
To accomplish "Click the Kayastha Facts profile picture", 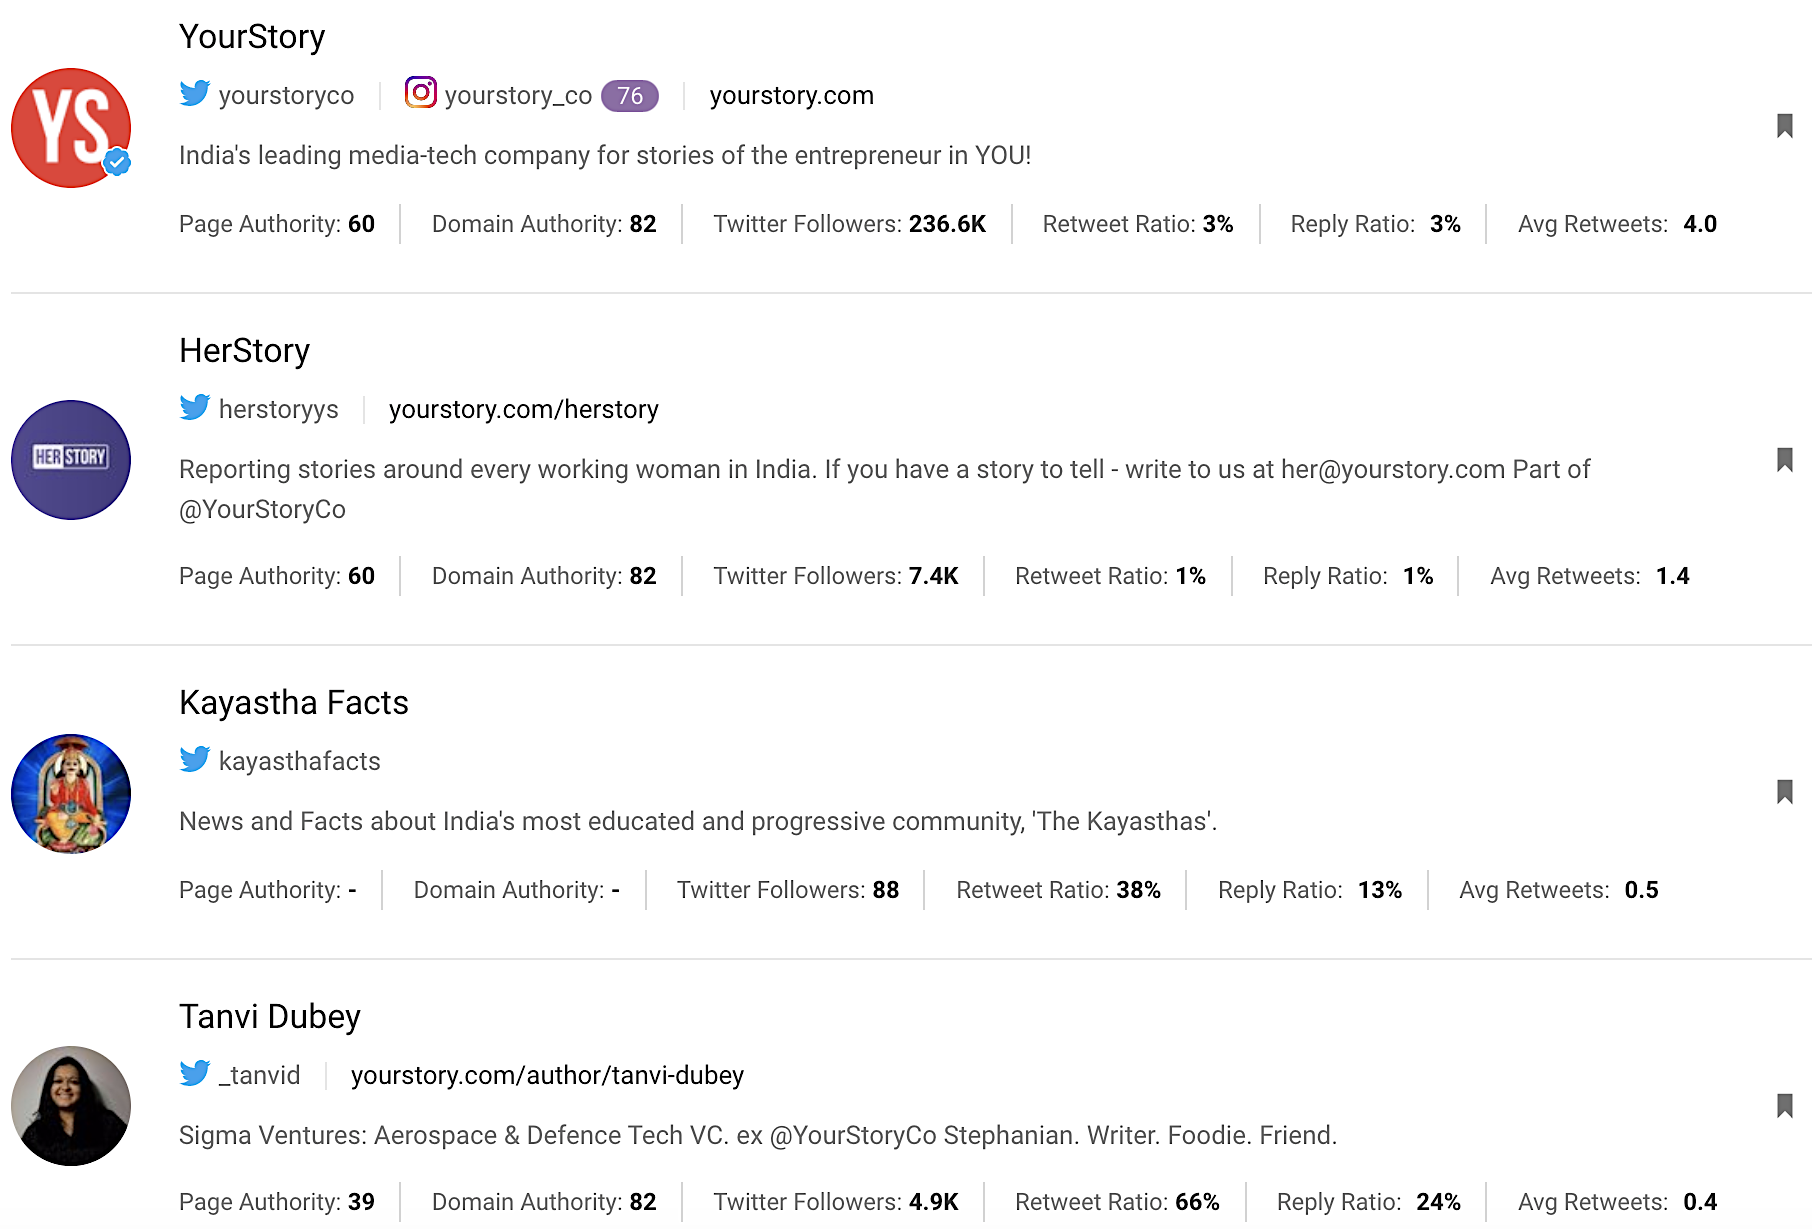I will (71, 794).
